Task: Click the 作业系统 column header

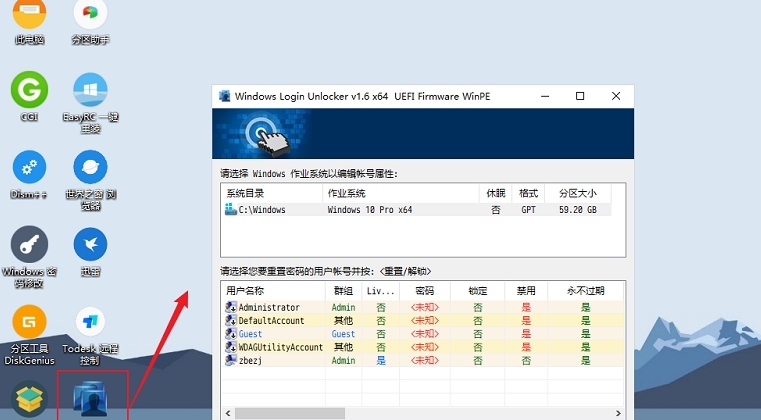Action: pos(401,193)
